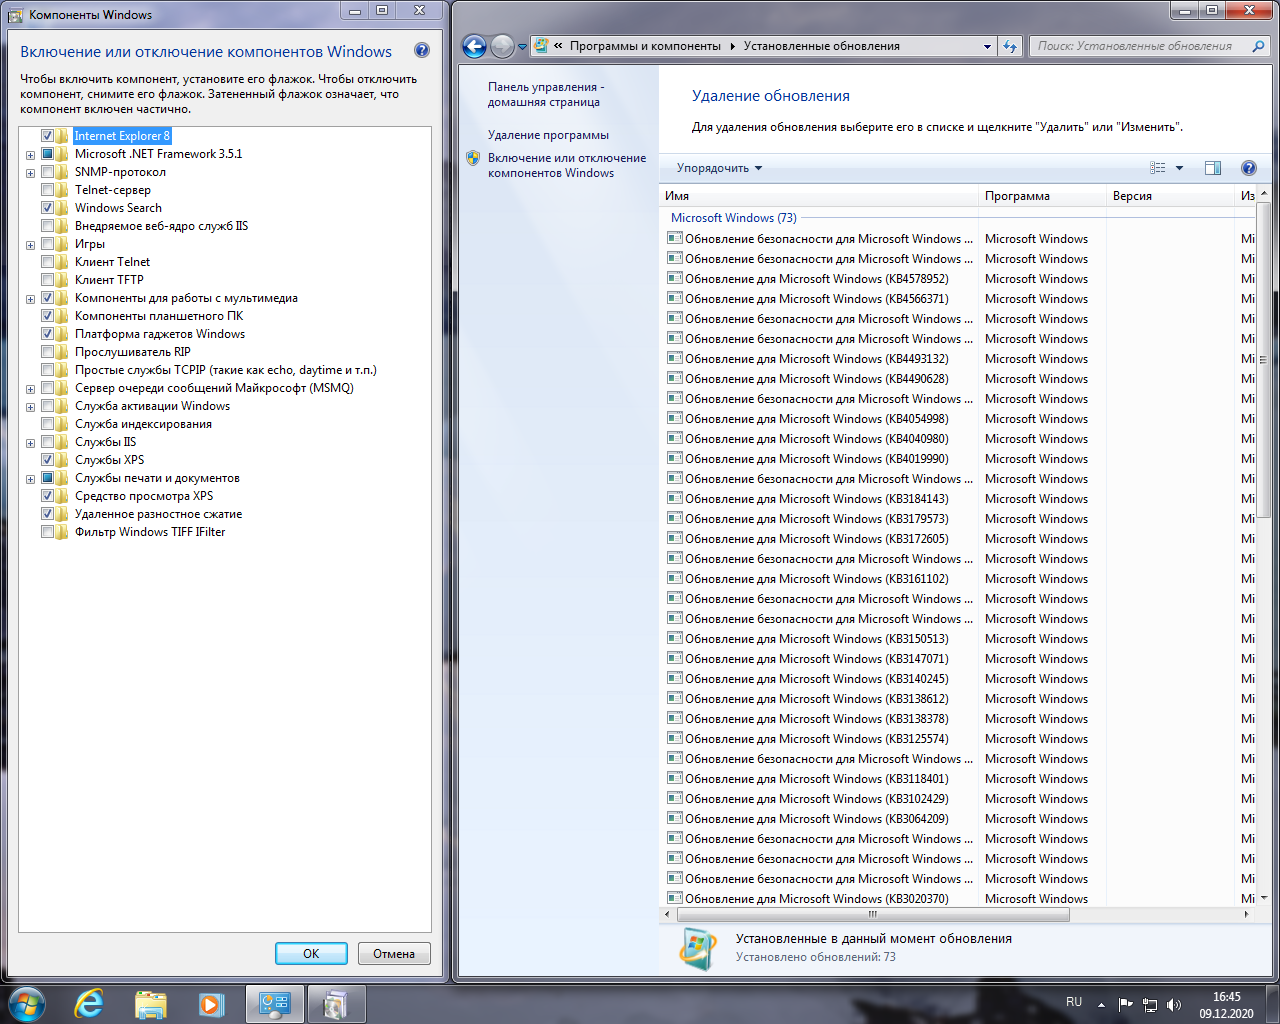
Task: Uncheck Платформа гаджетов Windows checkbox
Action: (x=47, y=334)
